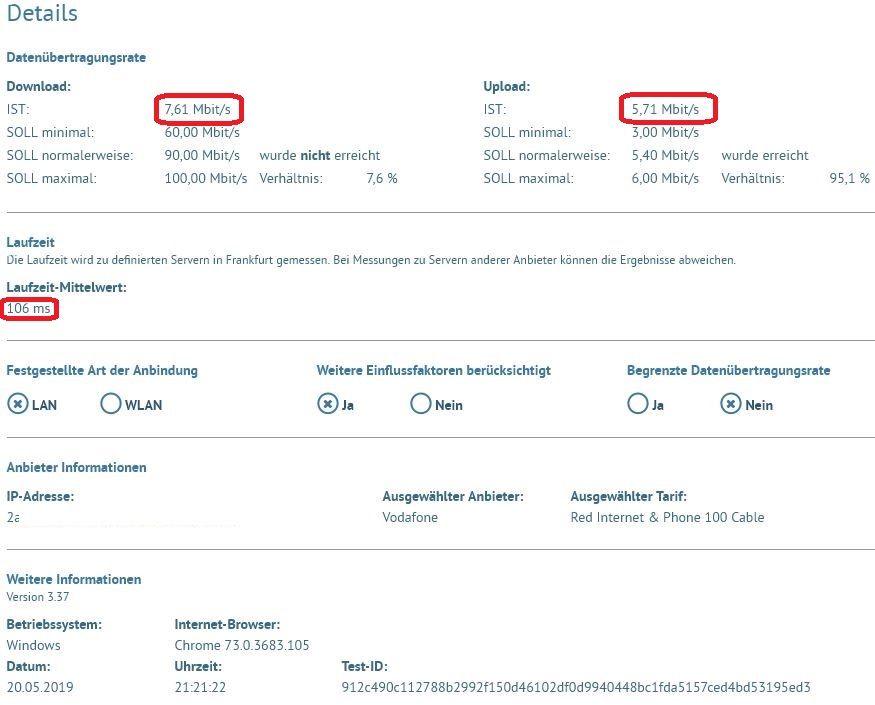Click the time value 21:21:22
The image size is (875, 705).
click(199, 686)
